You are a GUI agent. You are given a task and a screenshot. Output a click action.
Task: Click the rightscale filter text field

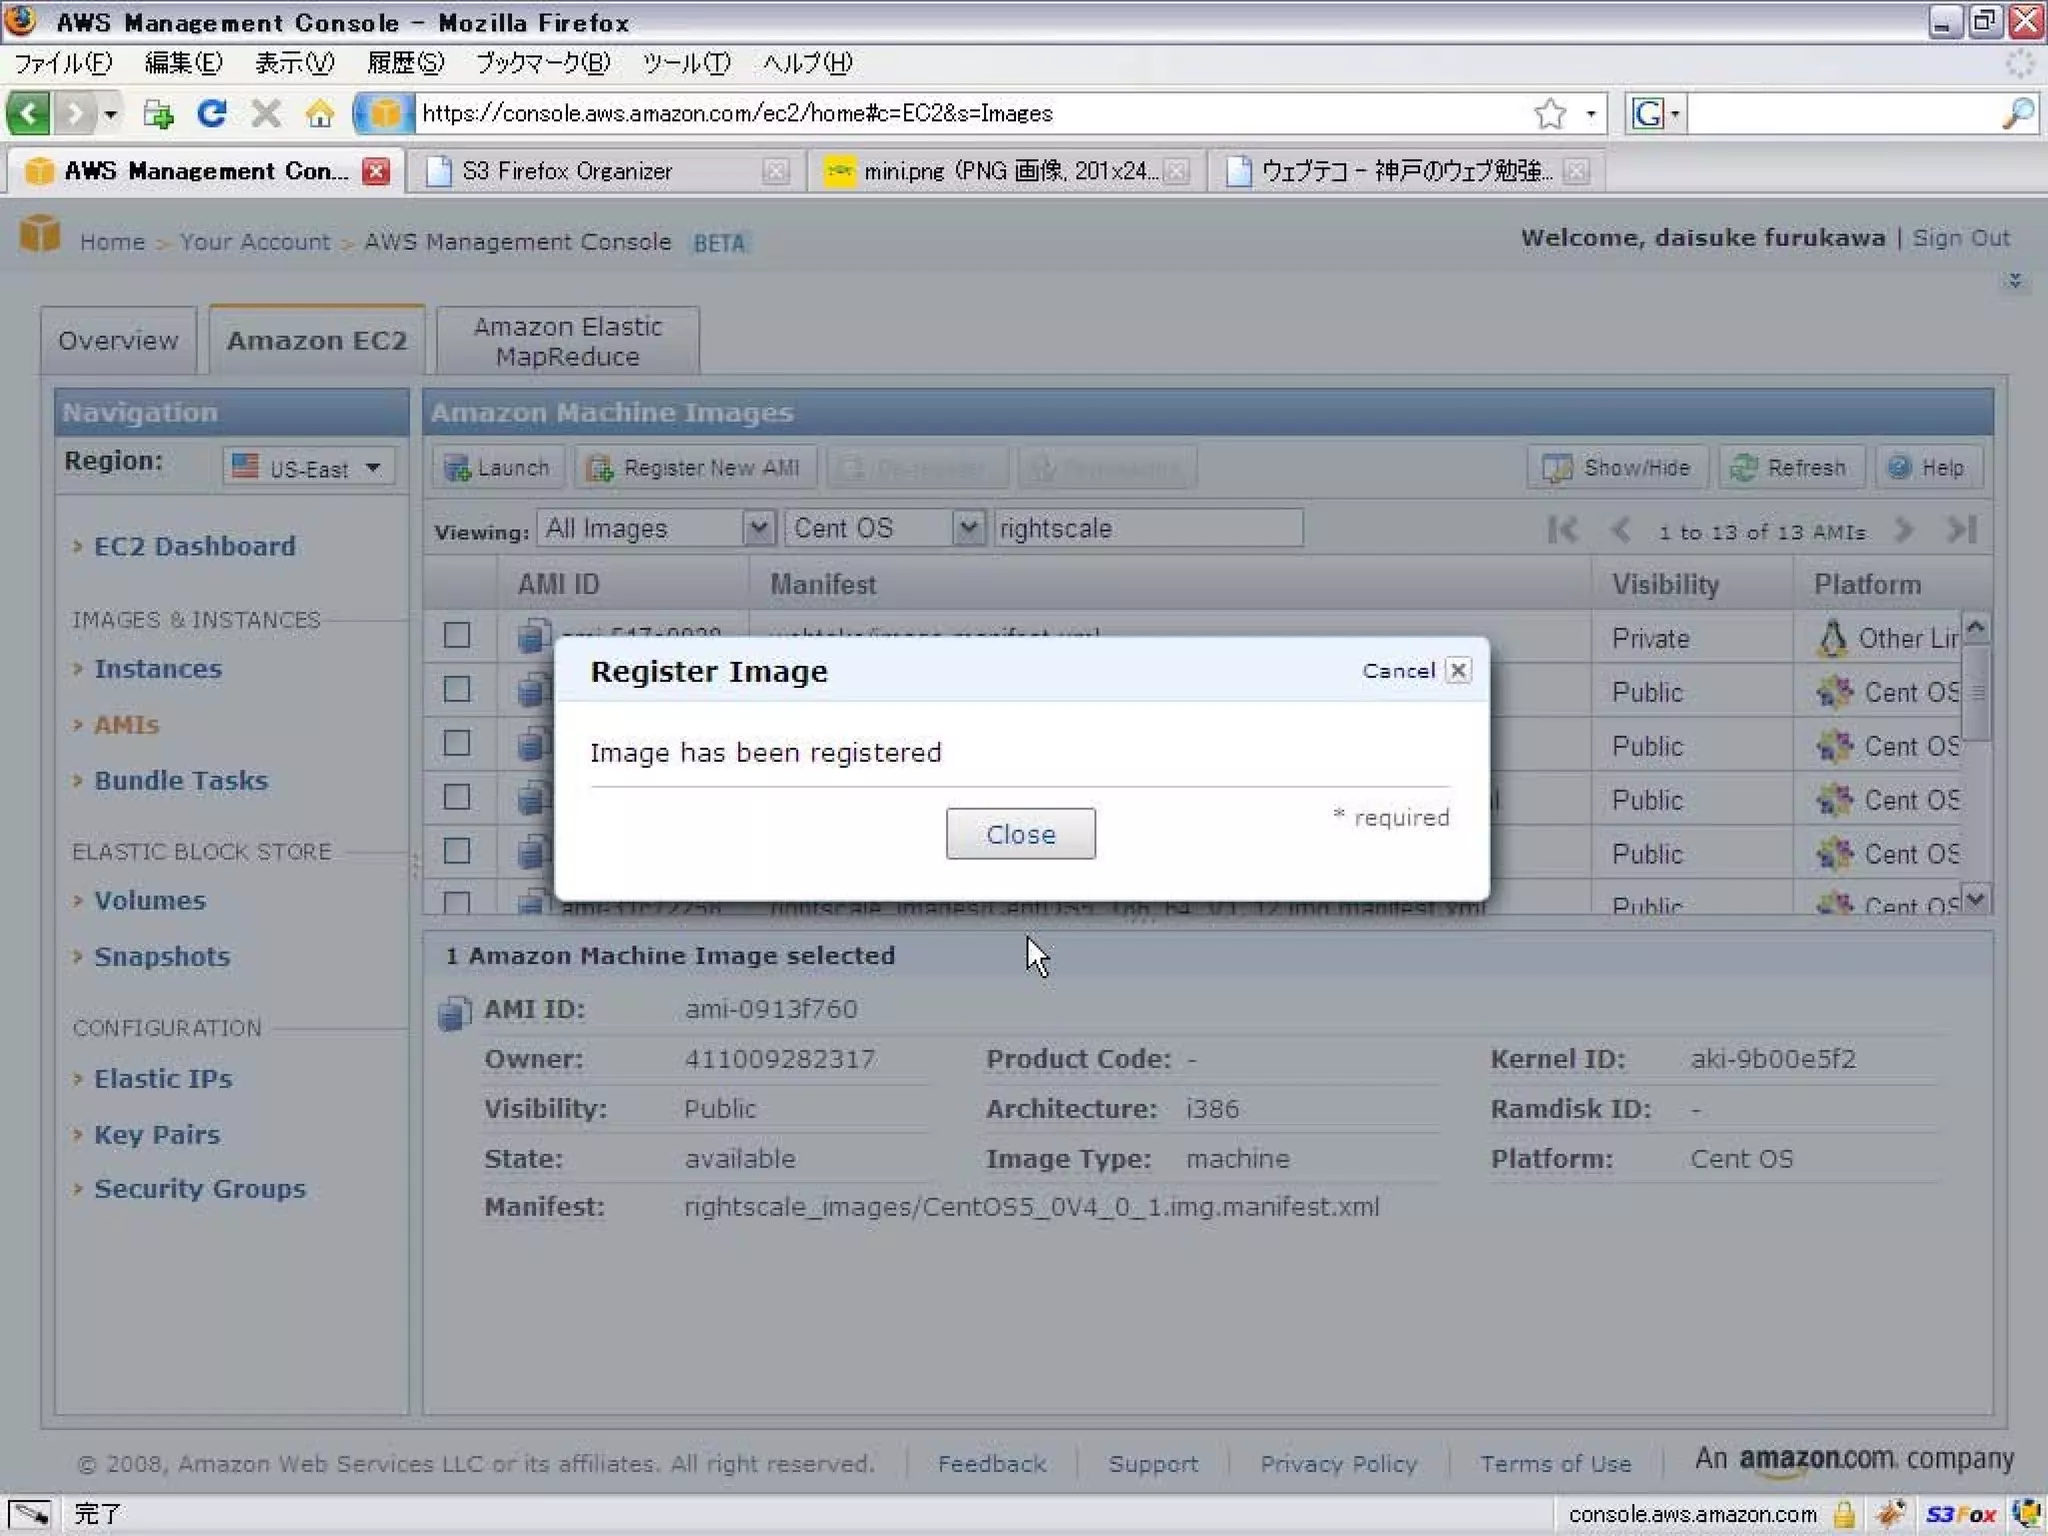point(1149,528)
